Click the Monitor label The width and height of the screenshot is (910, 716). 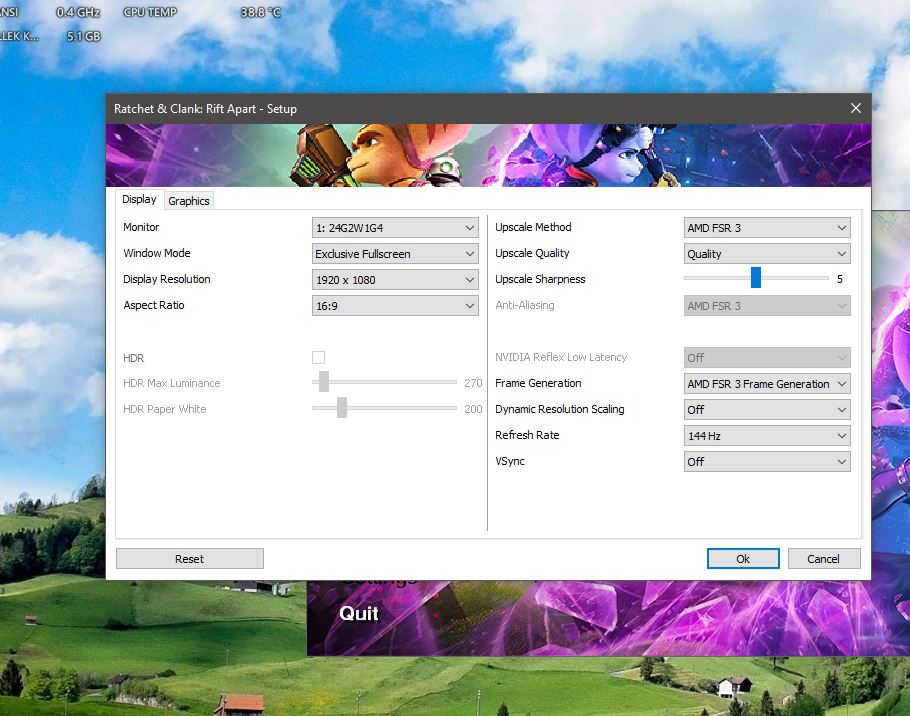(141, 227)
